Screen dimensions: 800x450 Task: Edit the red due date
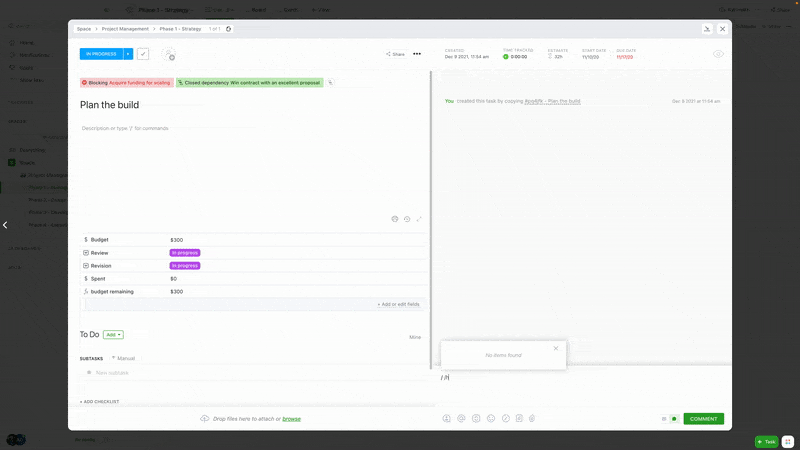tap(624, 57)
